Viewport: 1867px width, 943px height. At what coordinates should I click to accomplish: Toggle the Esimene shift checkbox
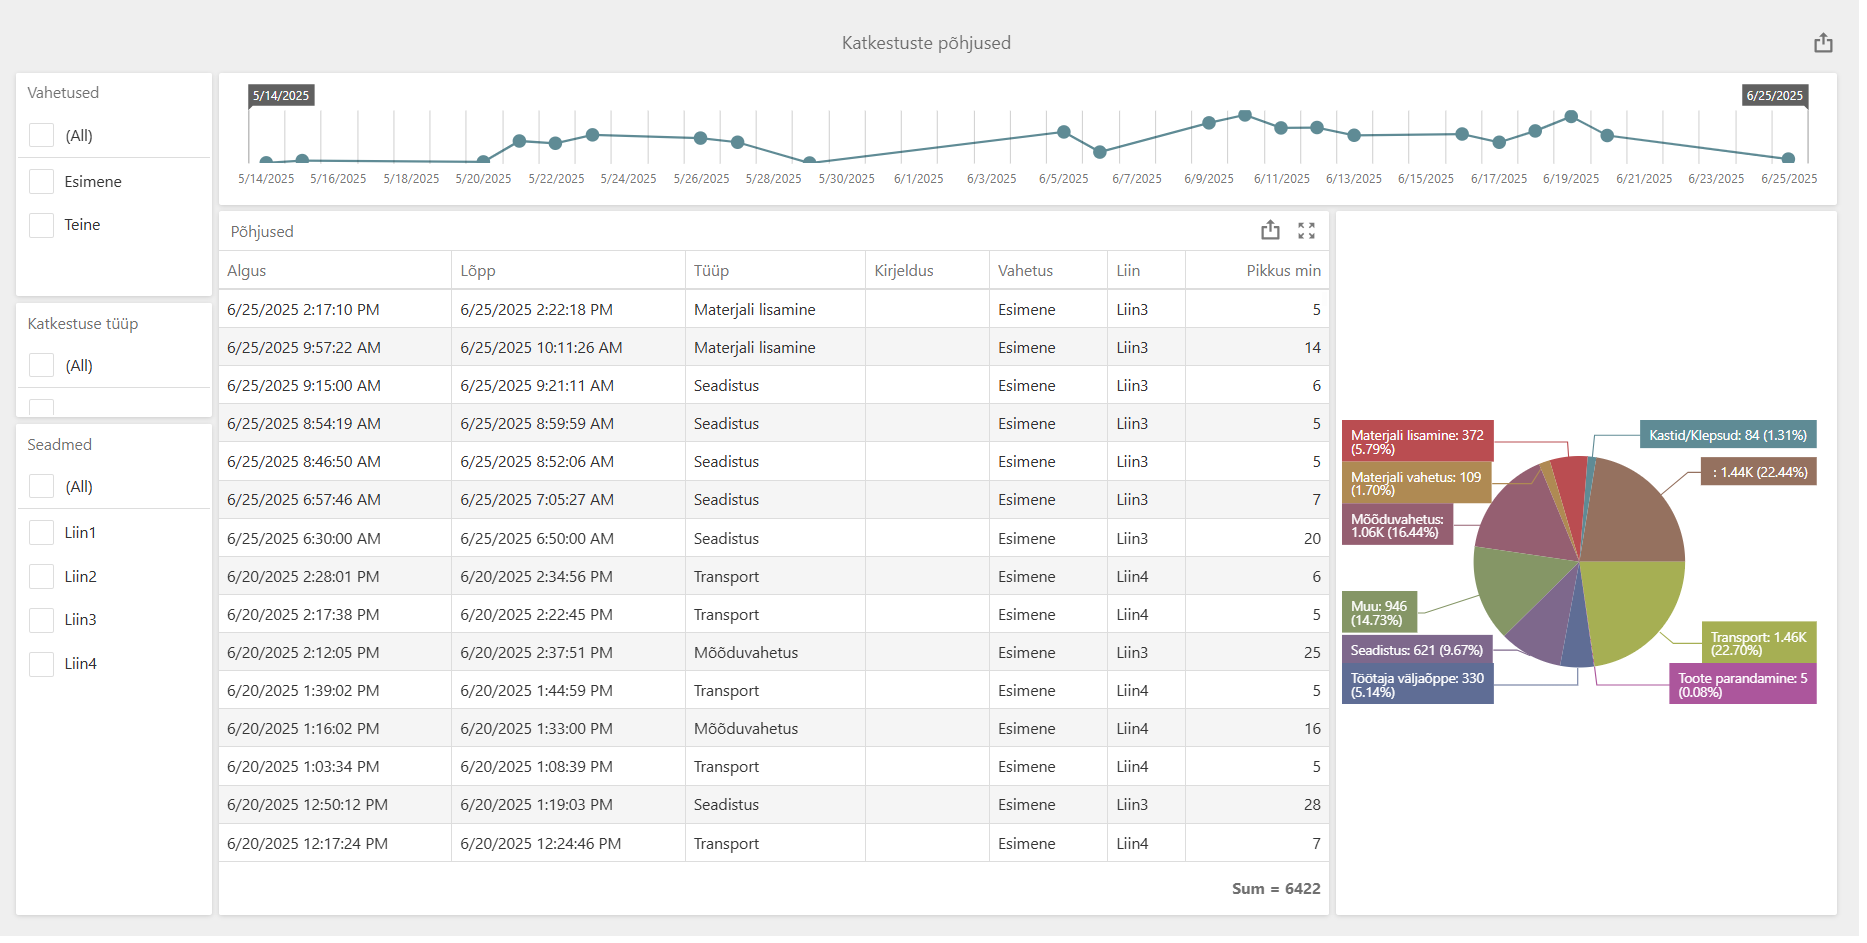(x=41, y=182)
